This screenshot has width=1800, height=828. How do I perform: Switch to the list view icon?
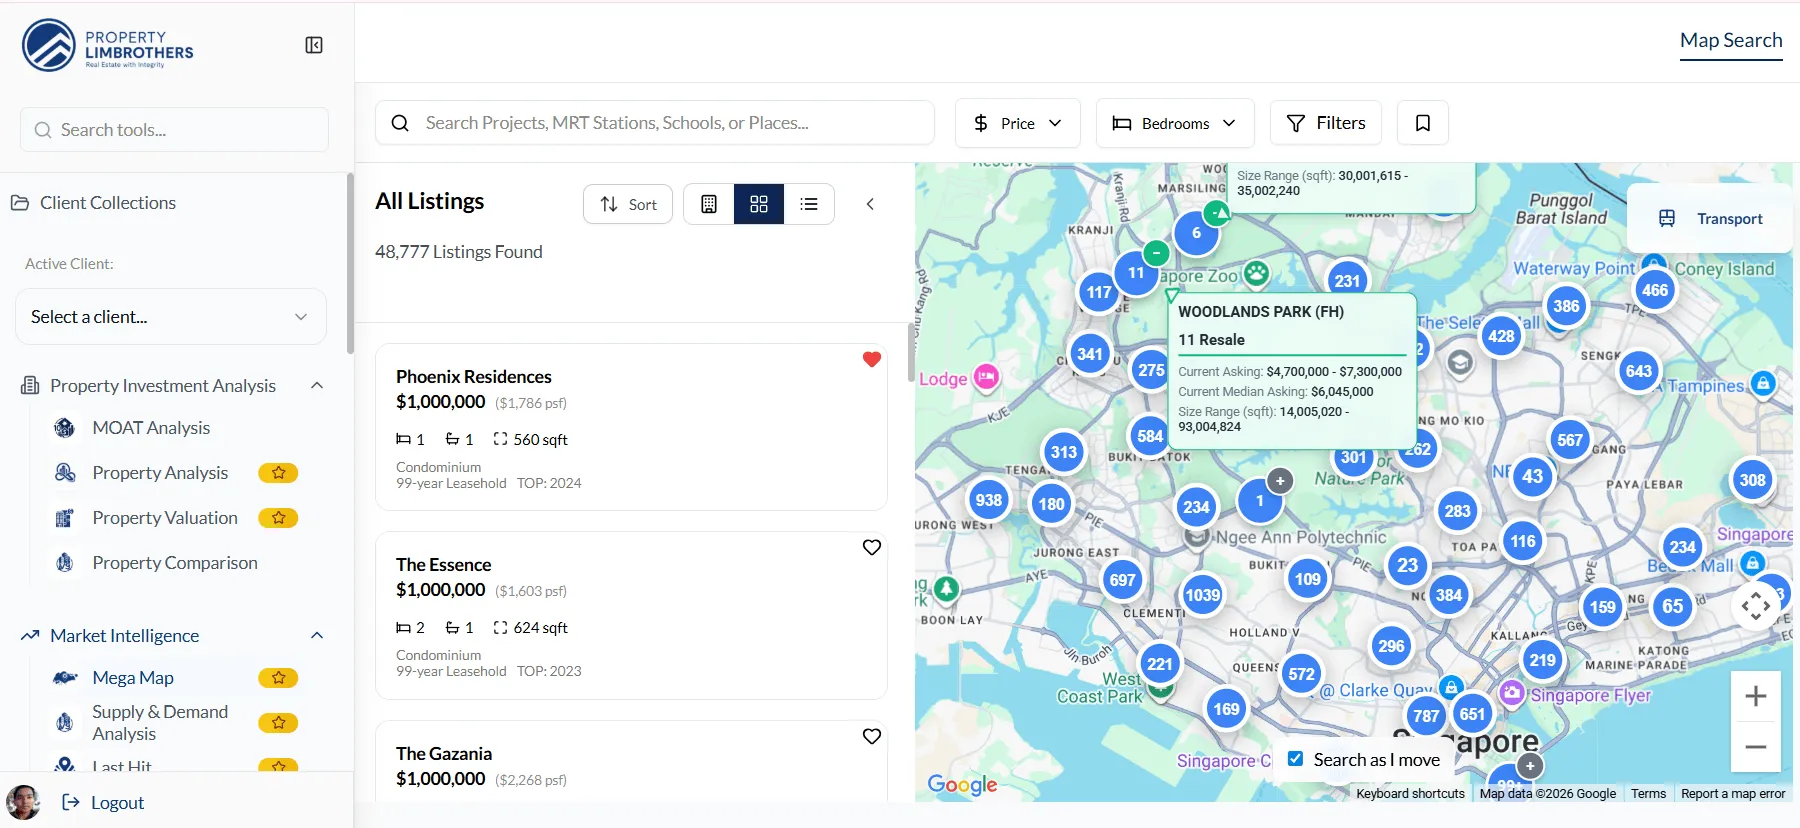809,204
